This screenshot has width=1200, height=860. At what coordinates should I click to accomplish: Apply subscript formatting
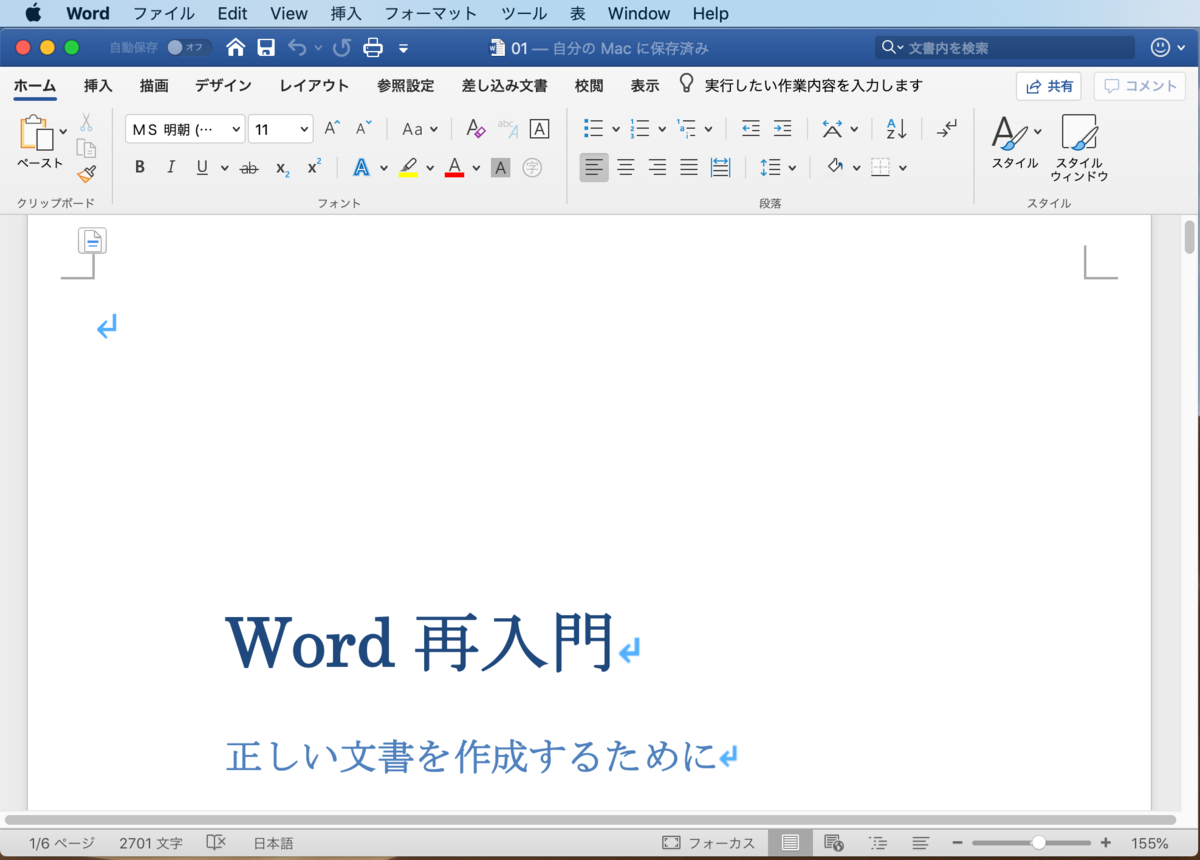tap(283, 168)
